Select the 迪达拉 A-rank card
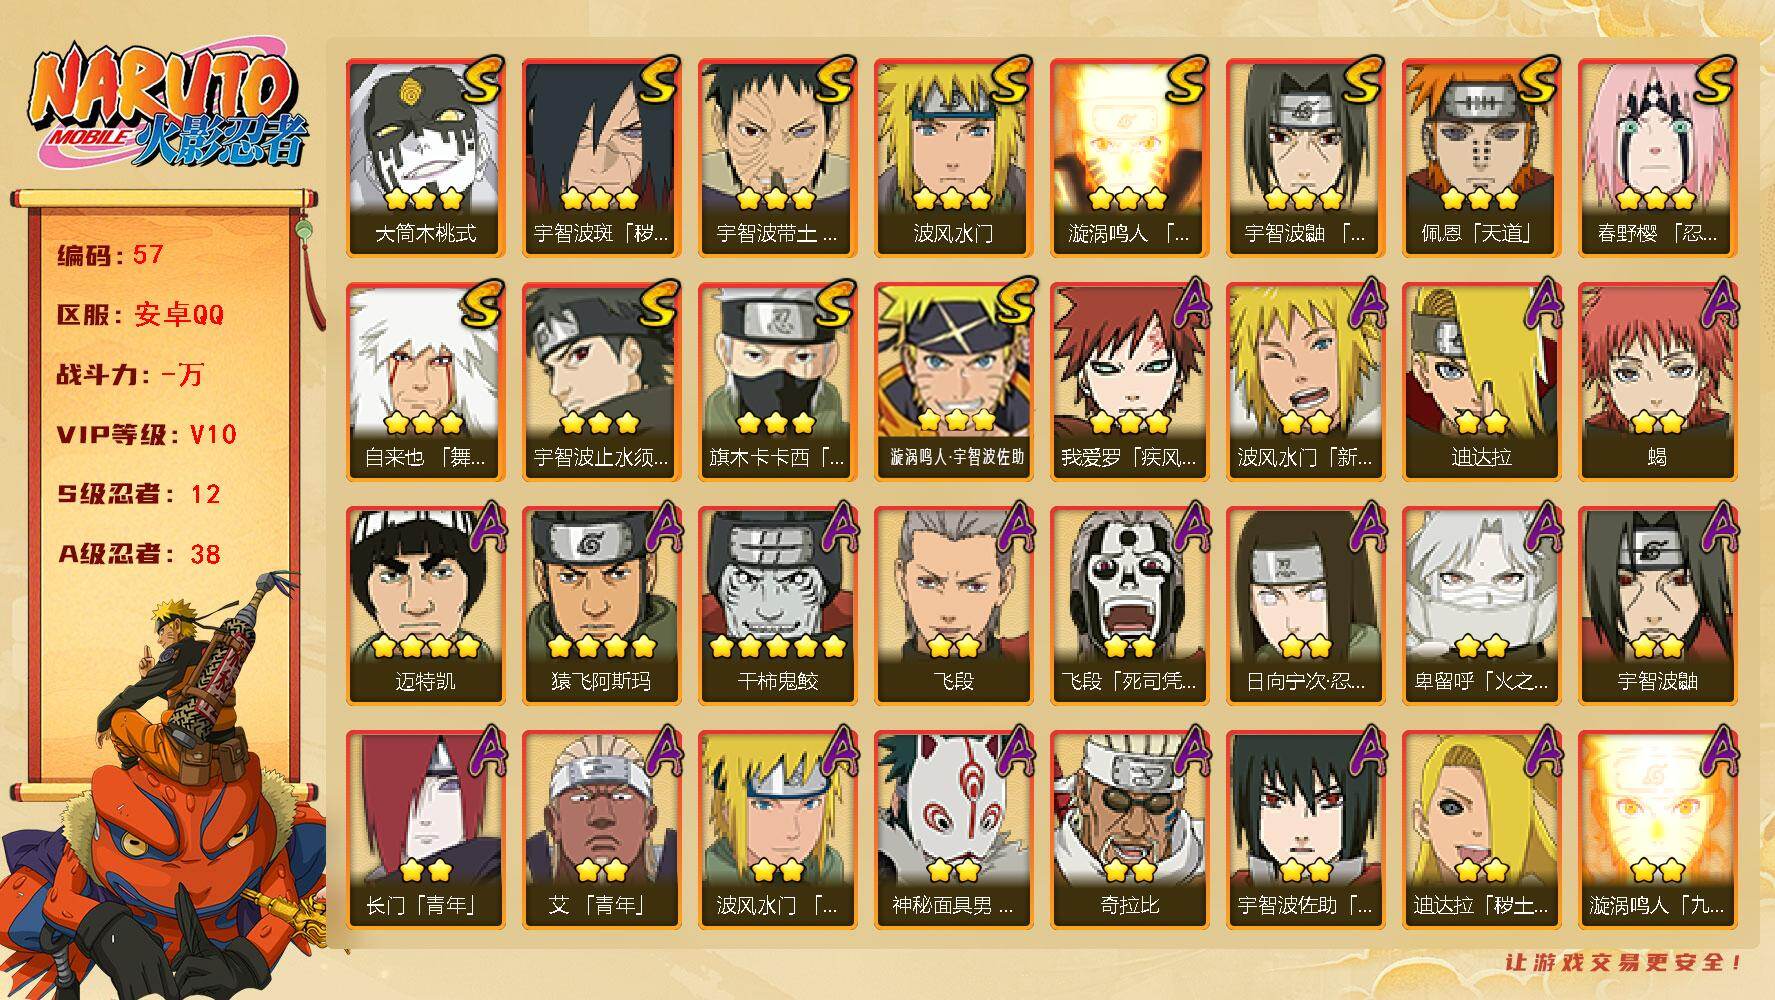1775x1000 pixels. [x=1481, y=382]
